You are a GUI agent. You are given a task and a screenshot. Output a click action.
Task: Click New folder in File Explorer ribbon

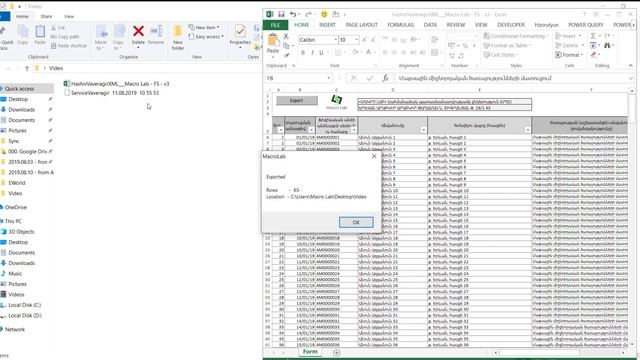click(178, 38)
